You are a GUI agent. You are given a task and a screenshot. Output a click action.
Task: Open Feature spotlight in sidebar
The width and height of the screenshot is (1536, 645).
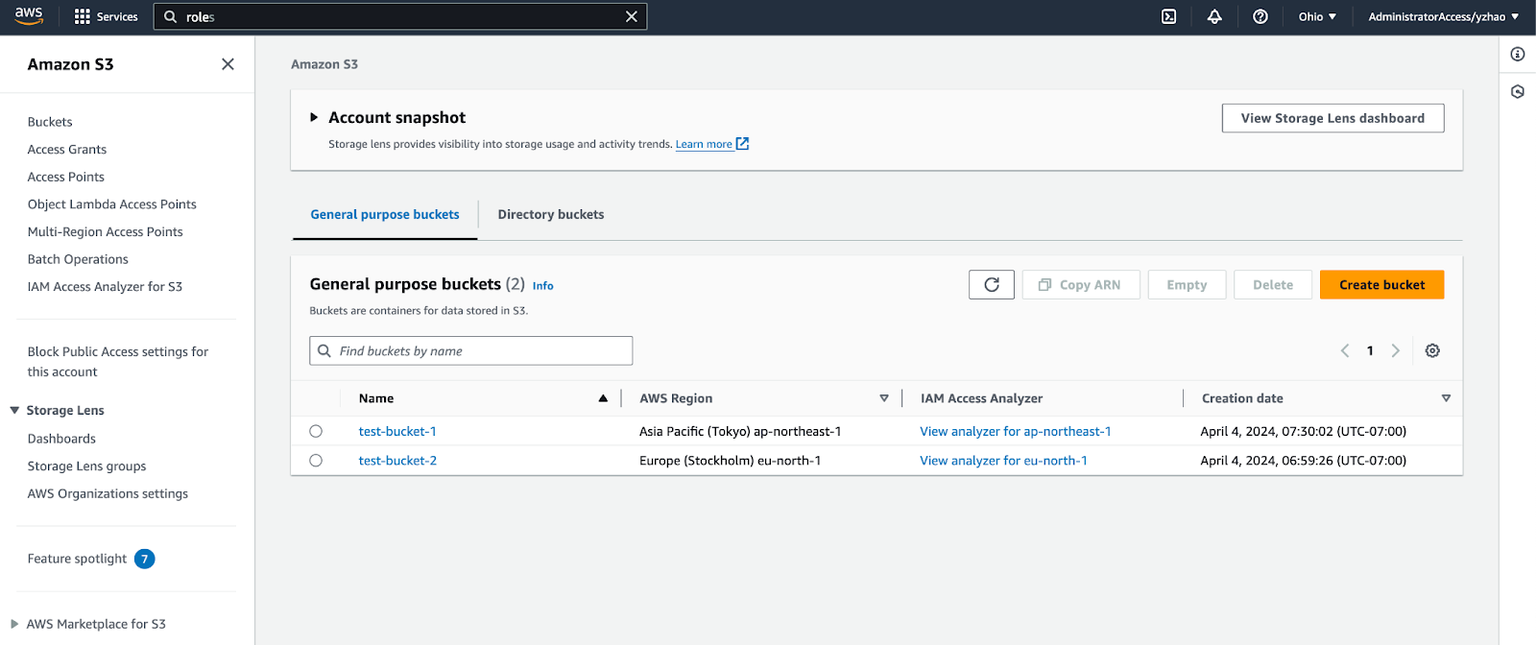coord(77,559)
